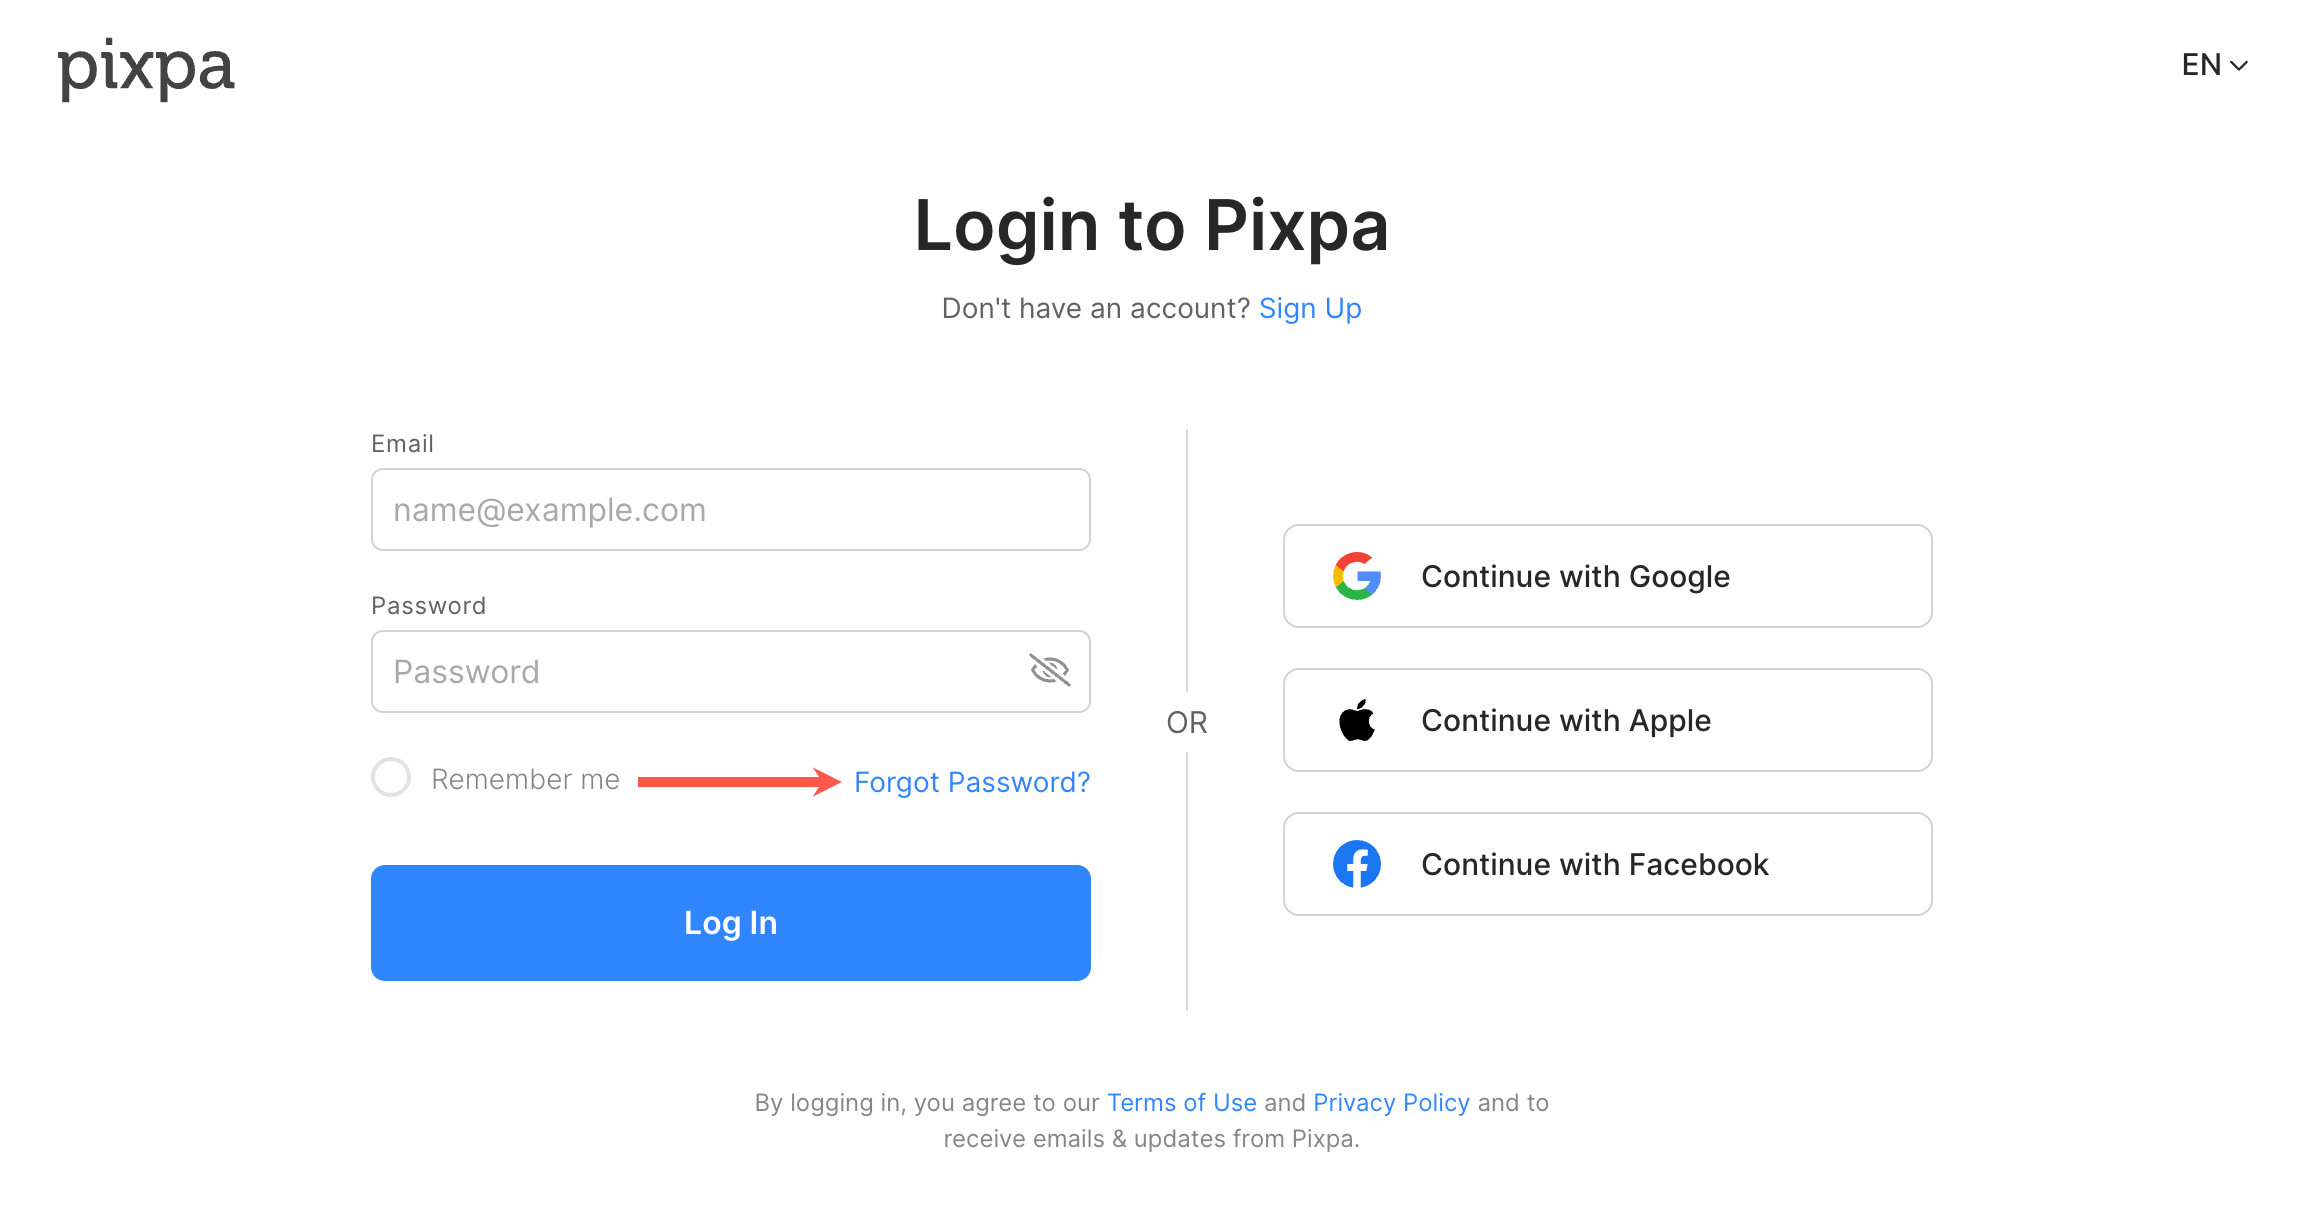The width and height of the screenshot is (2298, 1232).
Task: Click the Login to Pixpa heading
Action: [x=1151, y=226]
